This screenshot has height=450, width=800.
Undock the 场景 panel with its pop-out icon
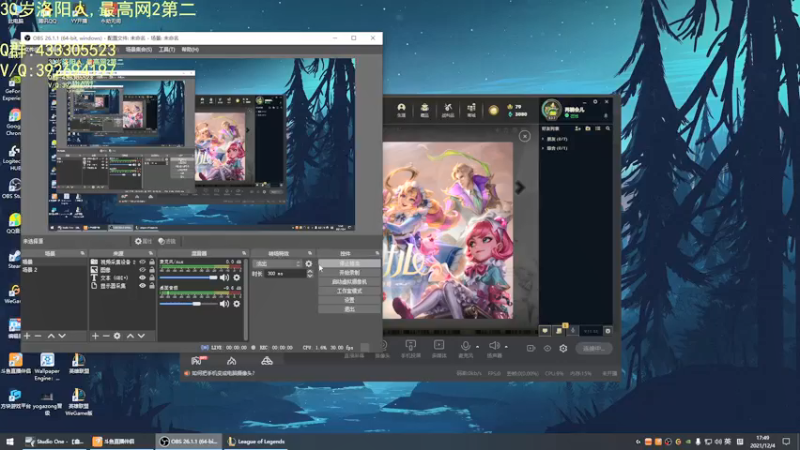(82, 253)
